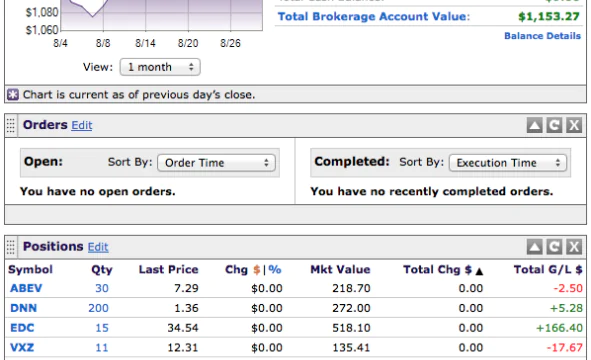
Task: Switch change display to dollar sign
Action: (257, 270)
